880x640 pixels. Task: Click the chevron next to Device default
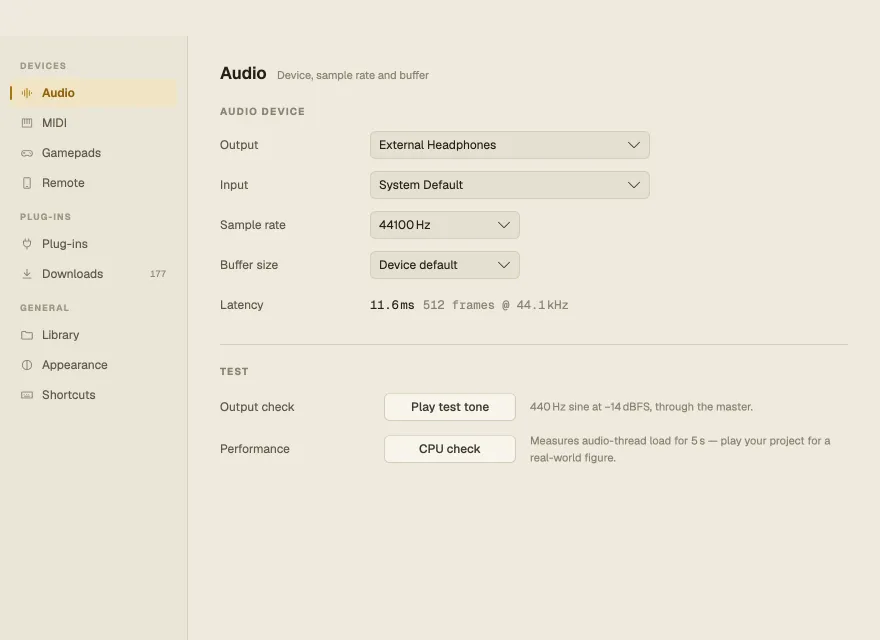(503, 265)
